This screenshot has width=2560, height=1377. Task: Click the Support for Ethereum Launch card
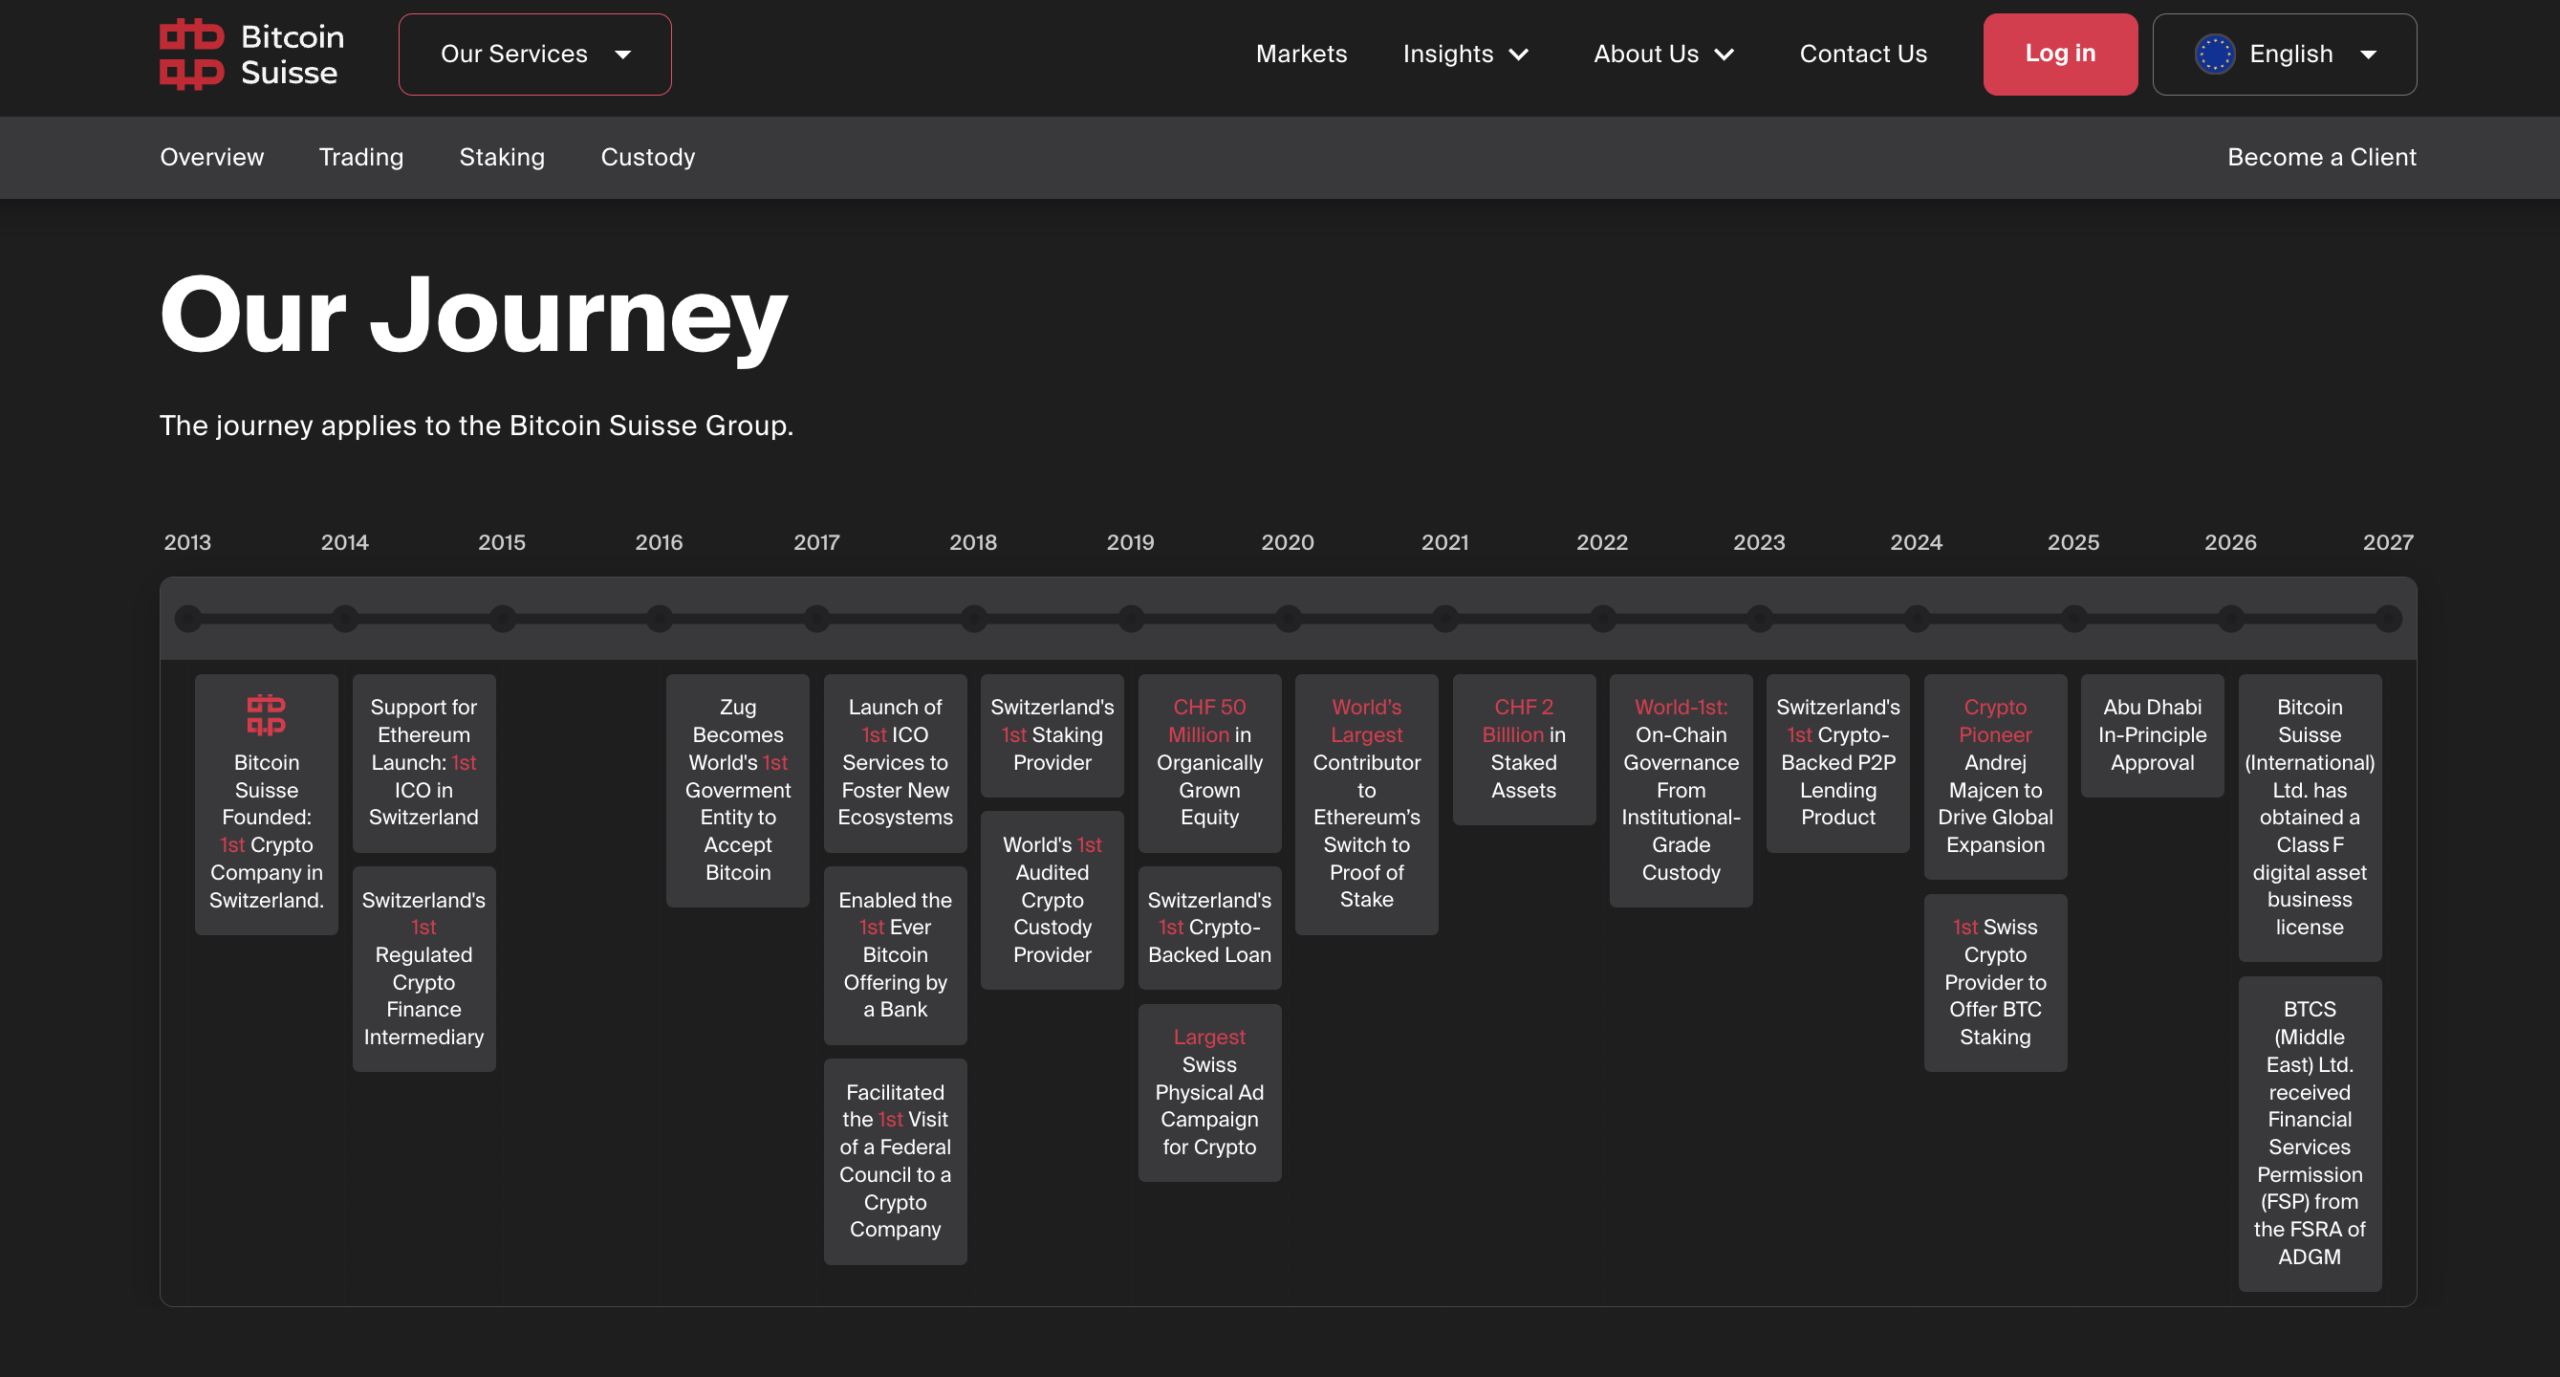424,762
